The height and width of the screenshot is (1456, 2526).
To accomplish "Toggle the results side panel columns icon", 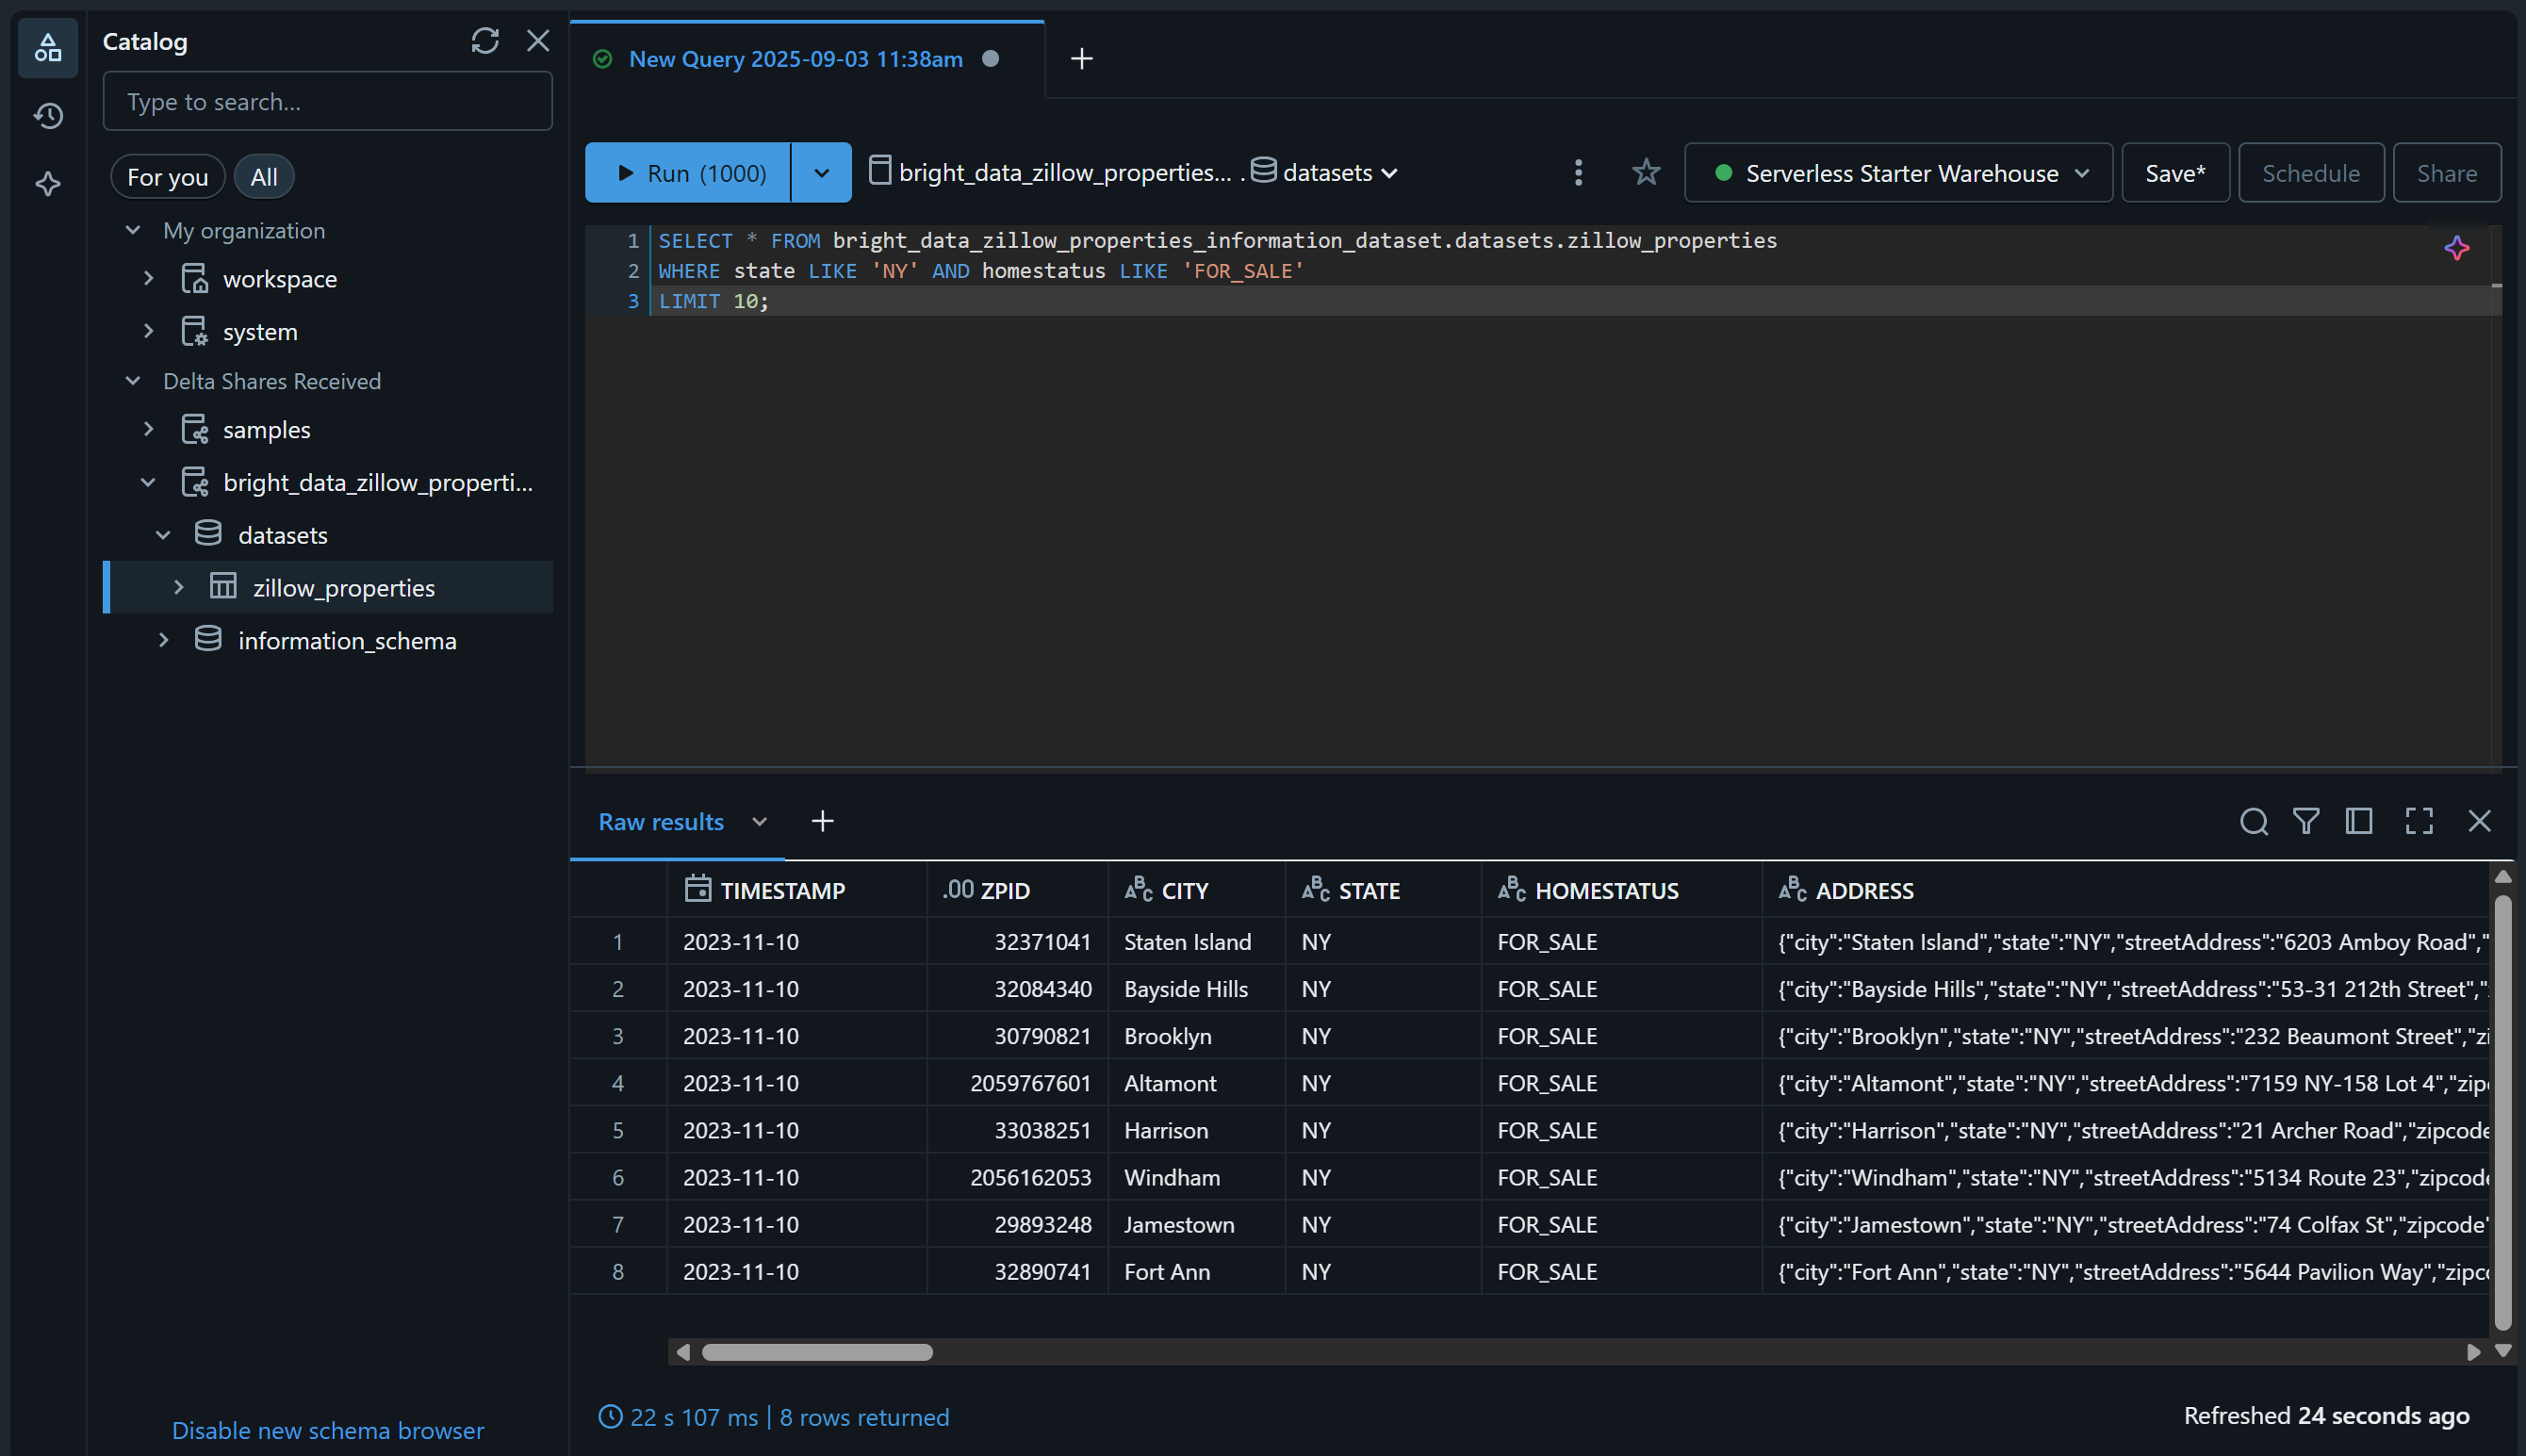I will pyautogui.click(x=2359, y=822).
